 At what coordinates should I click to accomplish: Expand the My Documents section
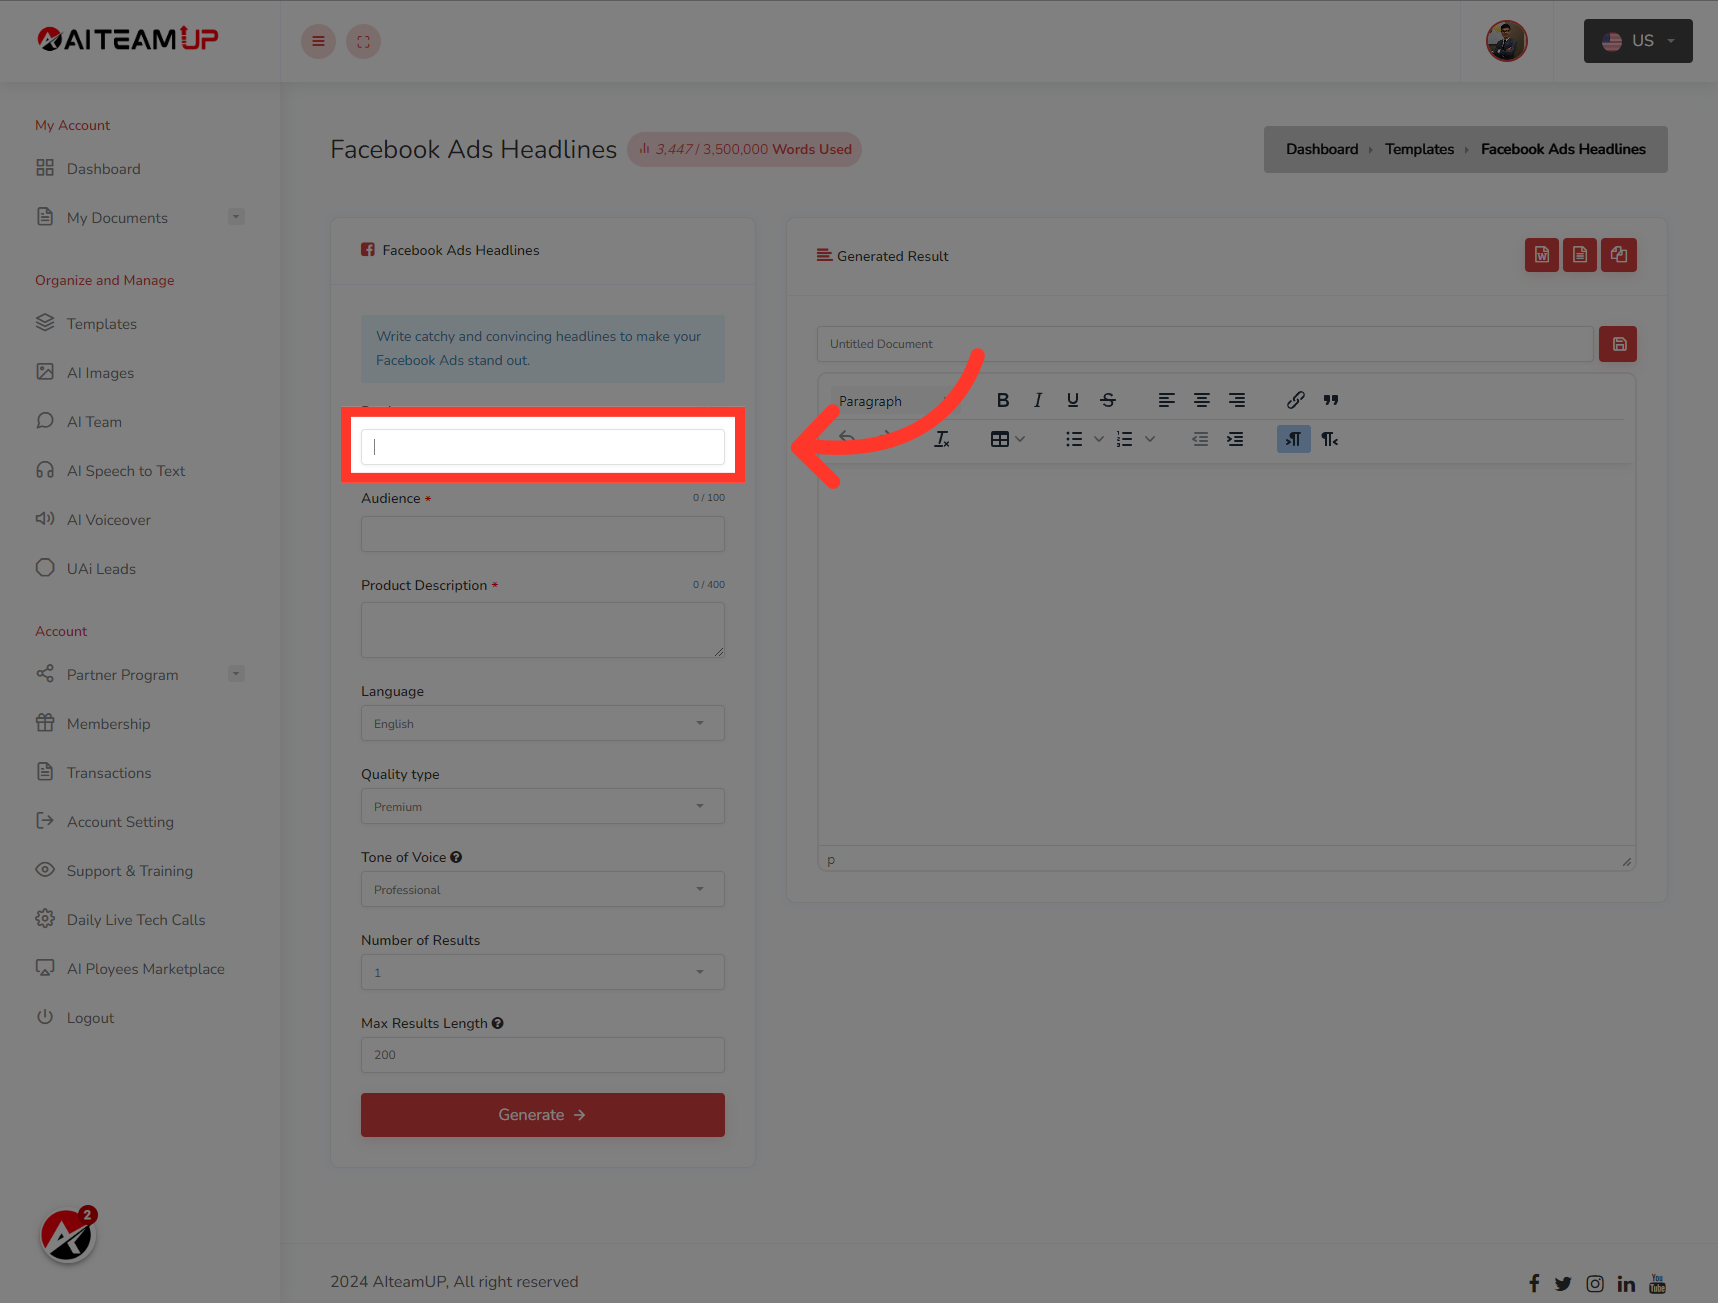[236, 216]
